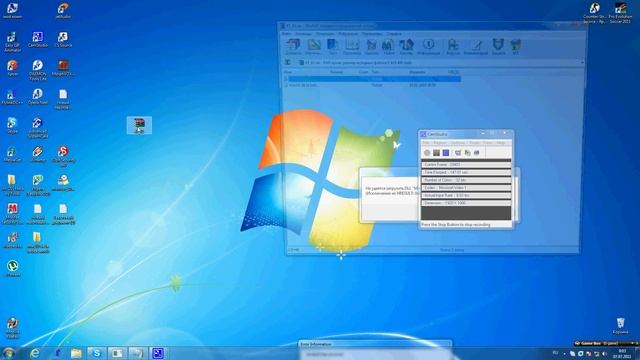Click the Protect icon in WinRAR toolbar

(498, 47)
